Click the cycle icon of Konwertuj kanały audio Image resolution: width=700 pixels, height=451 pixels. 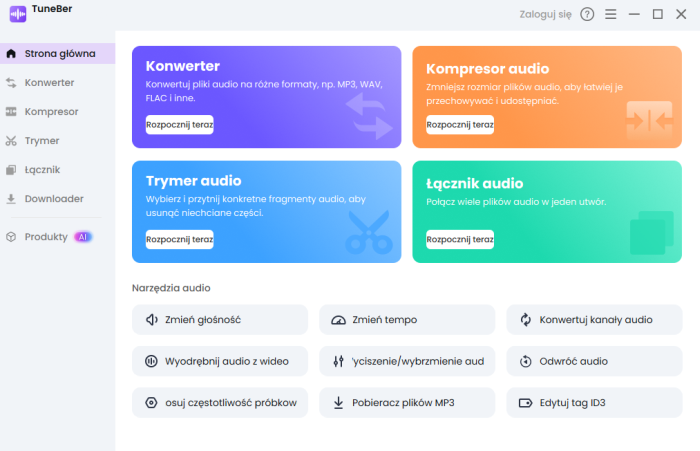click(526, 320)
